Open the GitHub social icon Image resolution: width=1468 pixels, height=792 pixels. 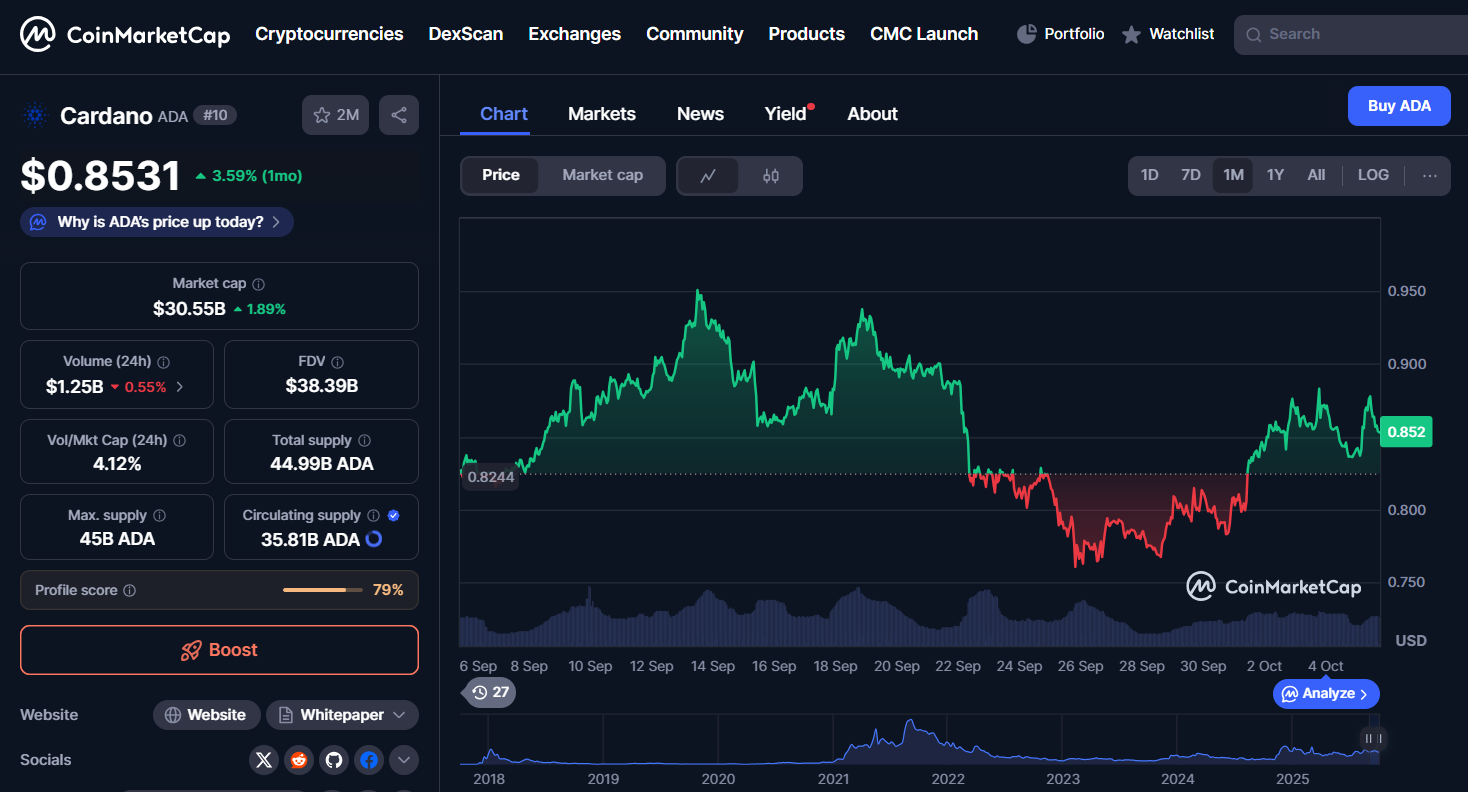click(x=334, y=760)
